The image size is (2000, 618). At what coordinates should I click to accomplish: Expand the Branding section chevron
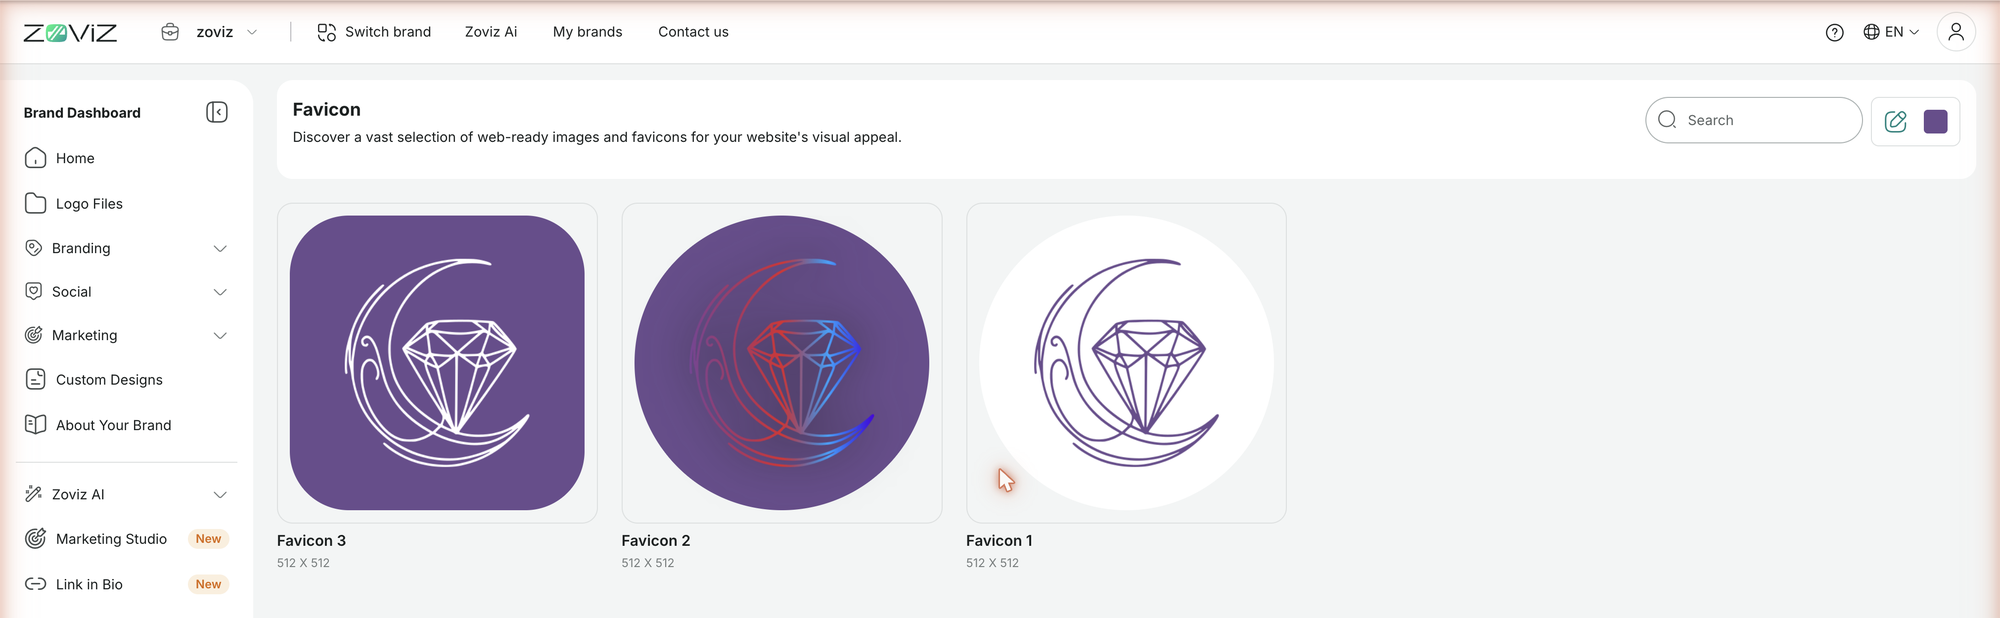coord(220,248)
